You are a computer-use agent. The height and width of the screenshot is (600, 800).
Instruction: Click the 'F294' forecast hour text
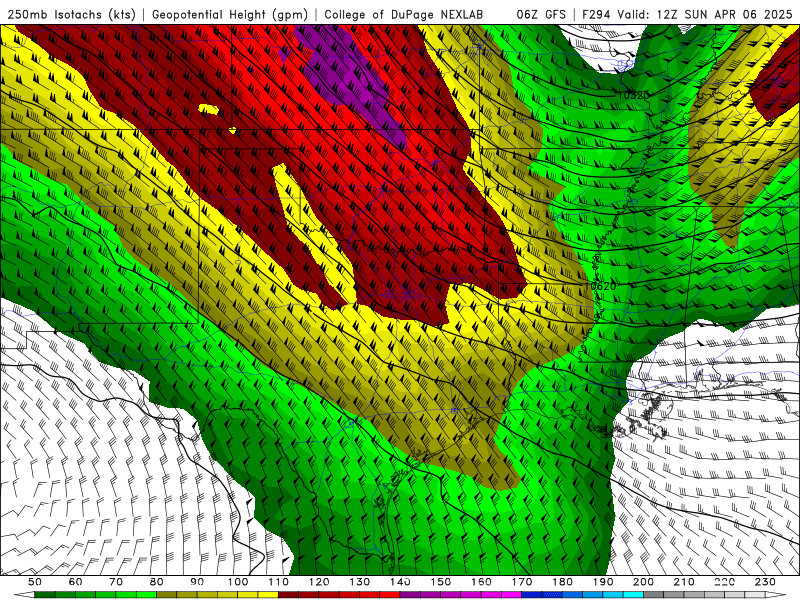click(596, 15)
